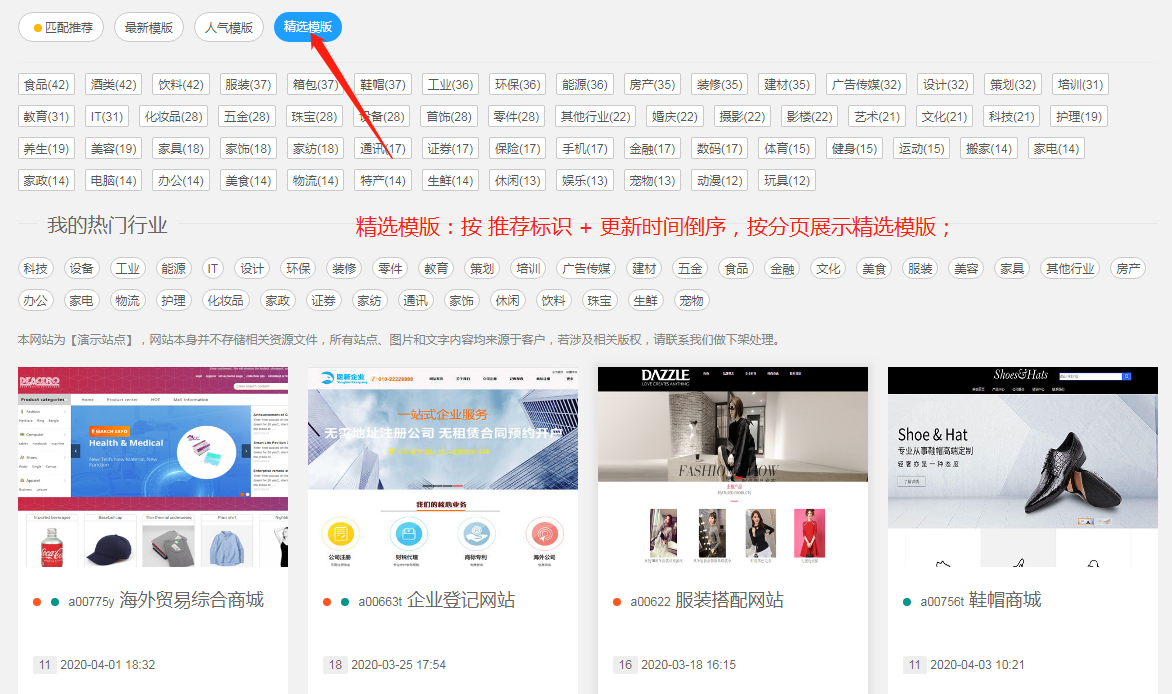
Task: Select the 匹配推荐 tab
Action: (62, 28)
